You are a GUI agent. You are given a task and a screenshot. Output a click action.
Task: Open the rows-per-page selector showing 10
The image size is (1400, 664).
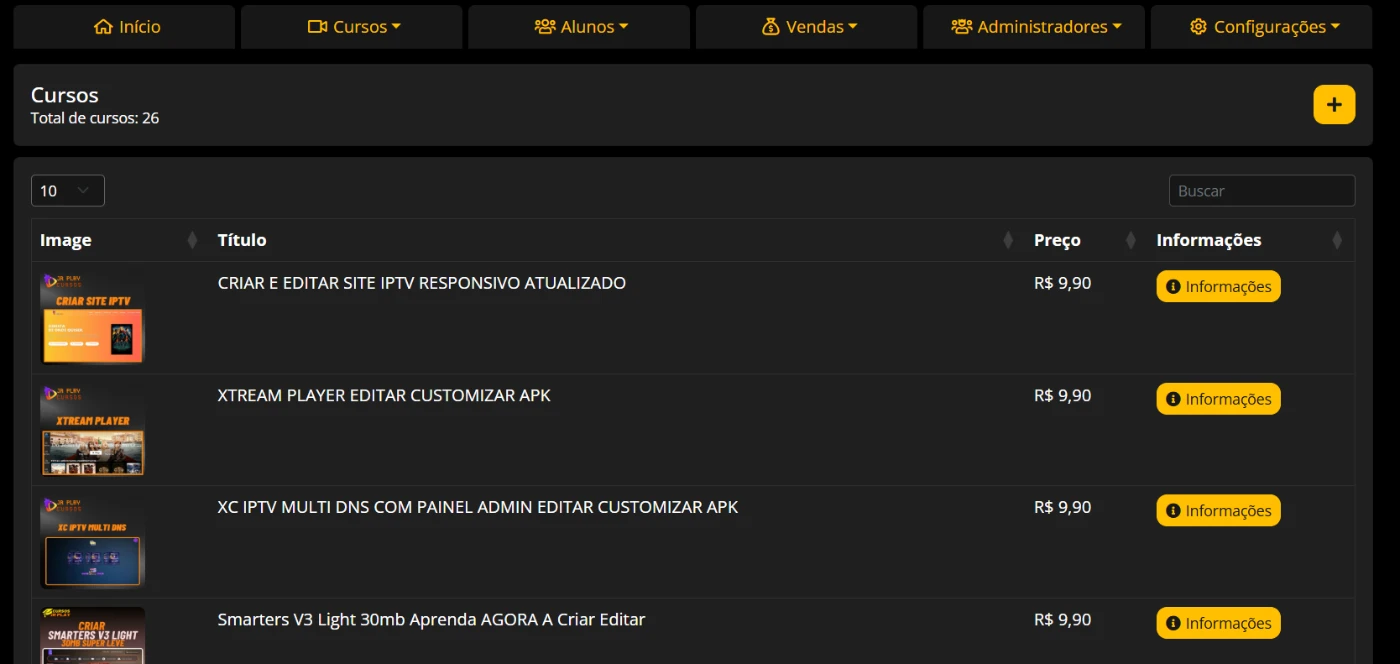click(x=67, y=191)
